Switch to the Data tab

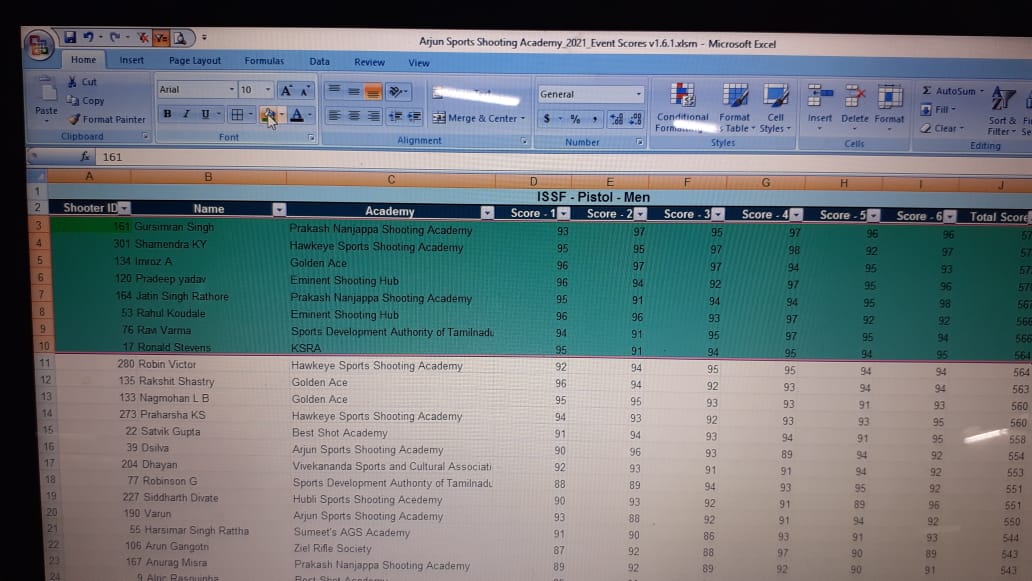319,62
